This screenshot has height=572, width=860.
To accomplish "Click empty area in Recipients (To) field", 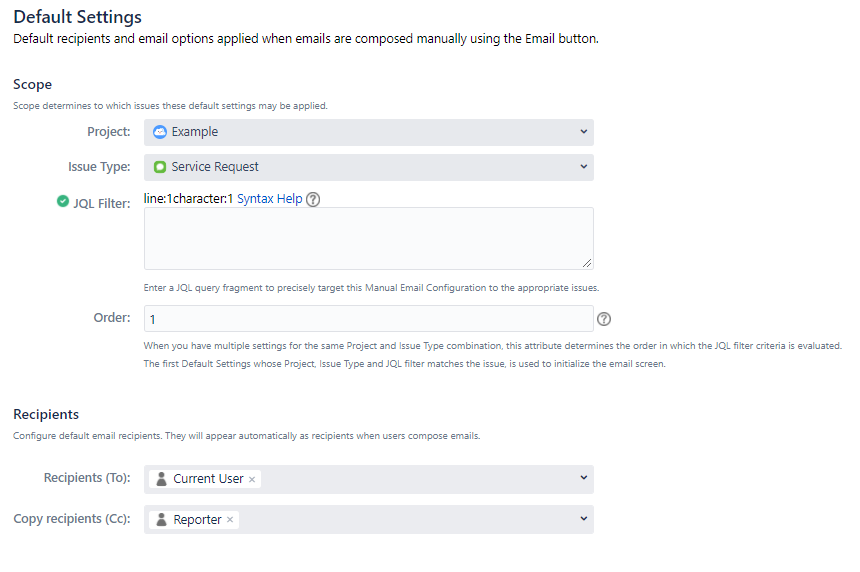I will point(417,479).
